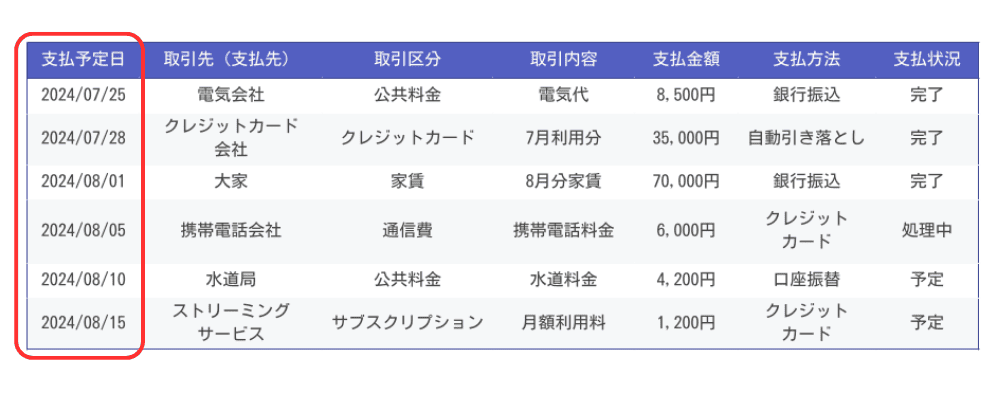Viewport: 1000px width, 400px height.
Task: Select the 8月分家賃 transaction cell
Action: pos(563,182)
